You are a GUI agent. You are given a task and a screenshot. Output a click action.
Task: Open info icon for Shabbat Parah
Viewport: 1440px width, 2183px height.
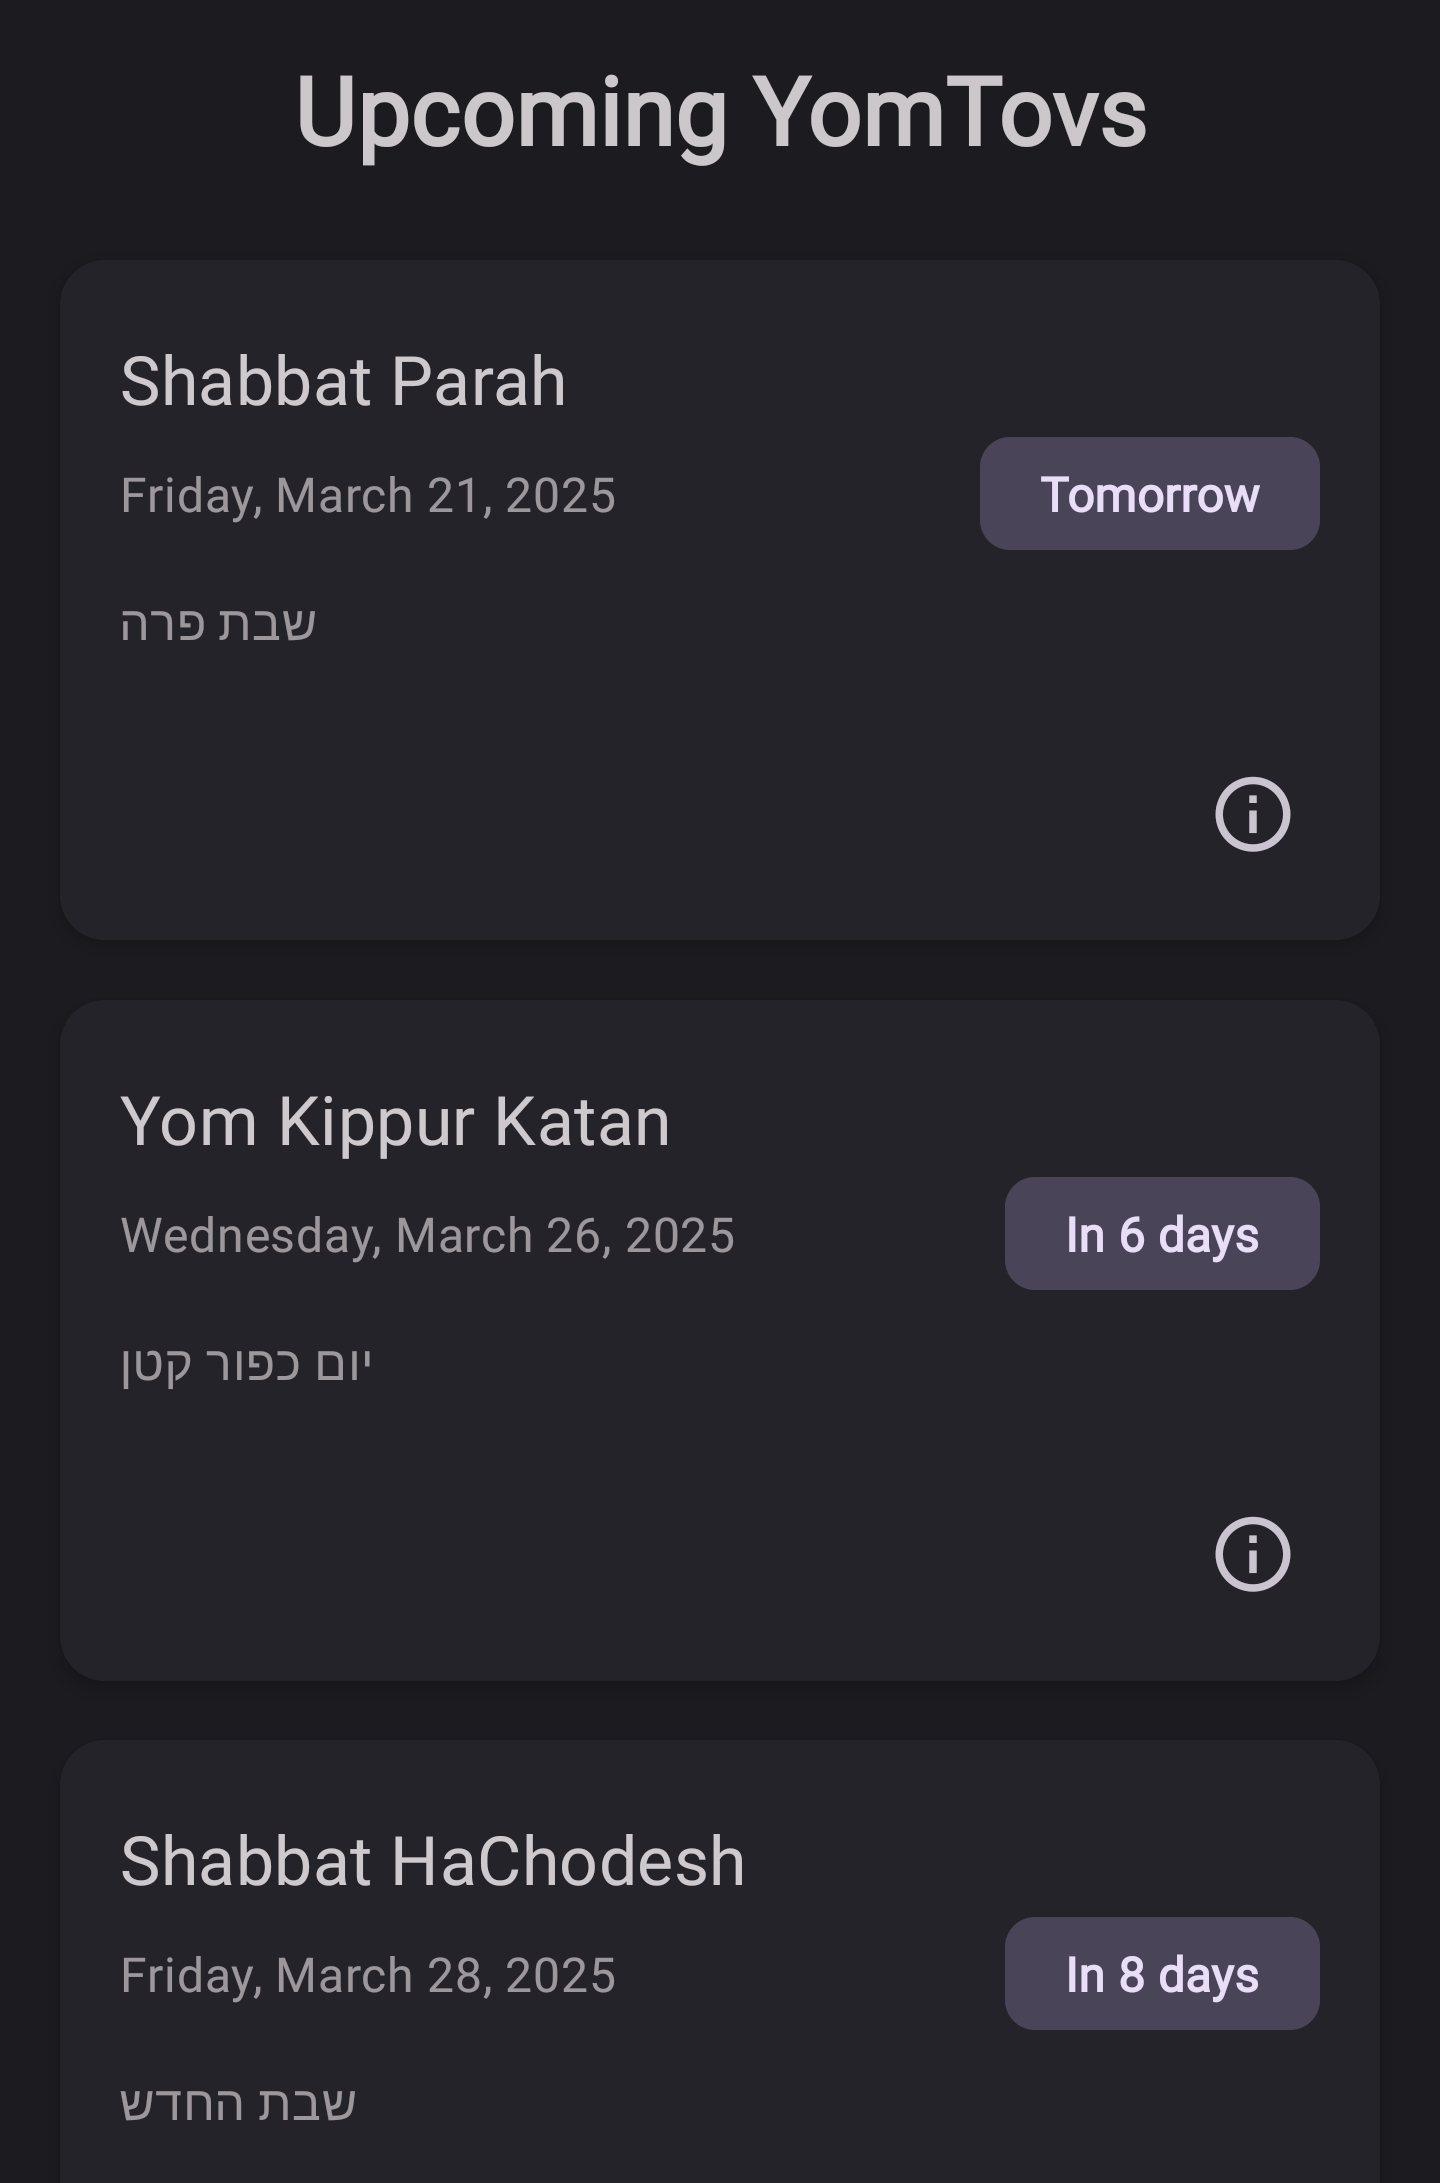[x=1252, y=814]
